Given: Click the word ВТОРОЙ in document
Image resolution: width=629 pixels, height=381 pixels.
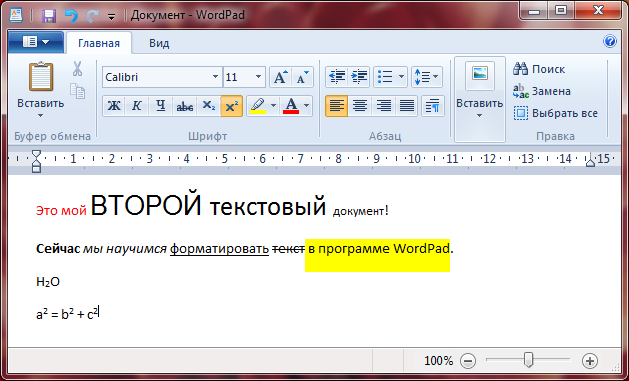Looking at the screenshot, I should (x=146, y=205).
